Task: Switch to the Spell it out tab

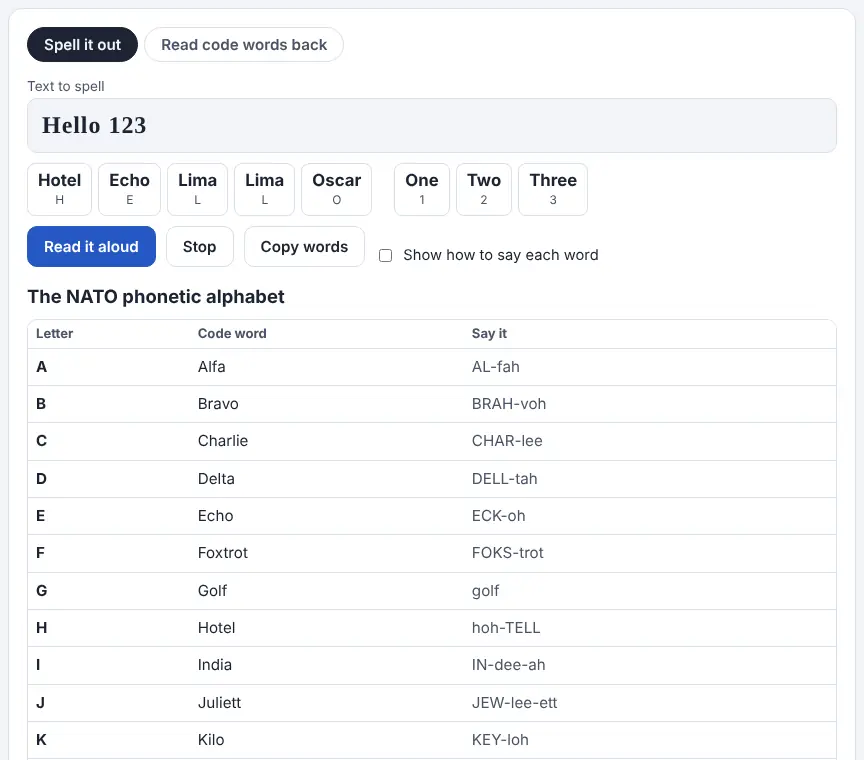Action: tap(82, 45)
